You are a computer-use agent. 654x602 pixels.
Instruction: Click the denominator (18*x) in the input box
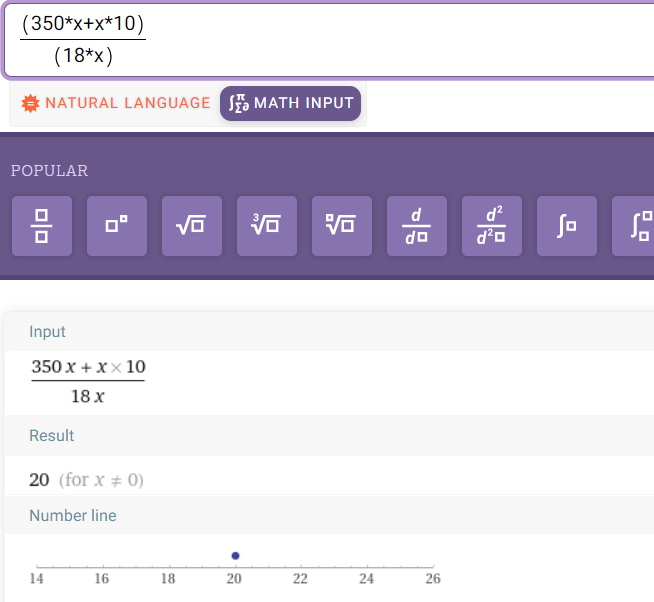click(x=83, y=57)
